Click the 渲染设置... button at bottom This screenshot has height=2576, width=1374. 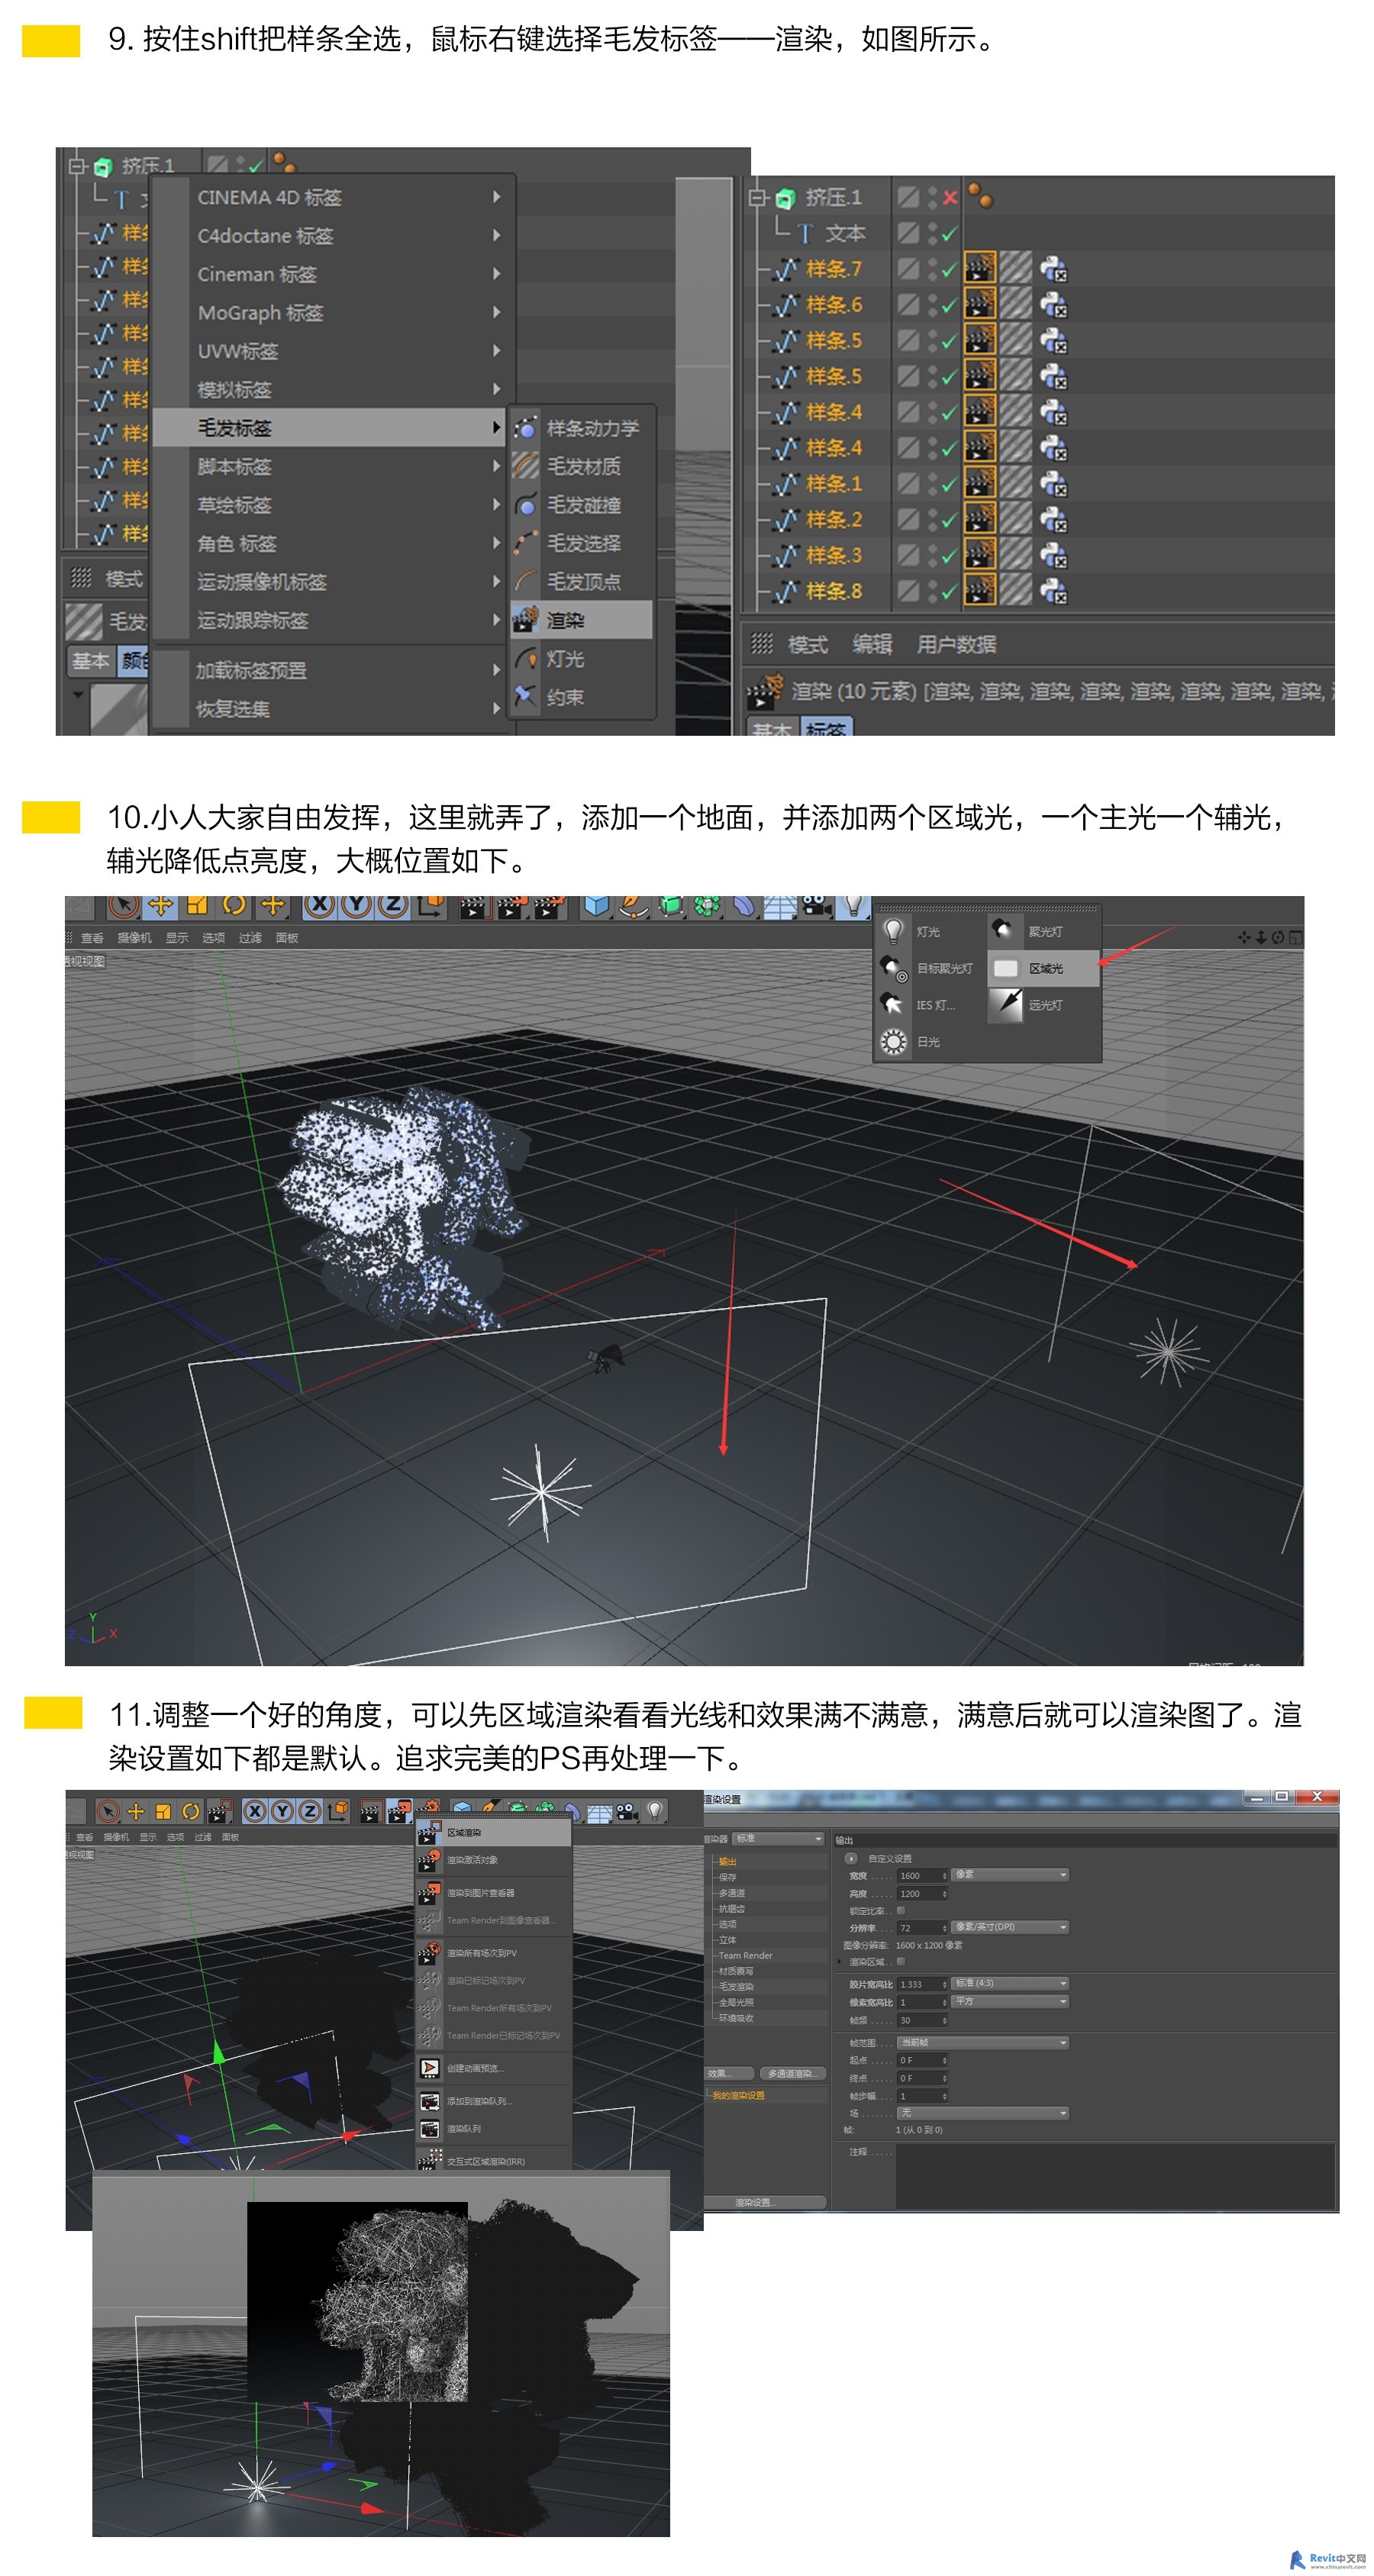[765, 2202]
